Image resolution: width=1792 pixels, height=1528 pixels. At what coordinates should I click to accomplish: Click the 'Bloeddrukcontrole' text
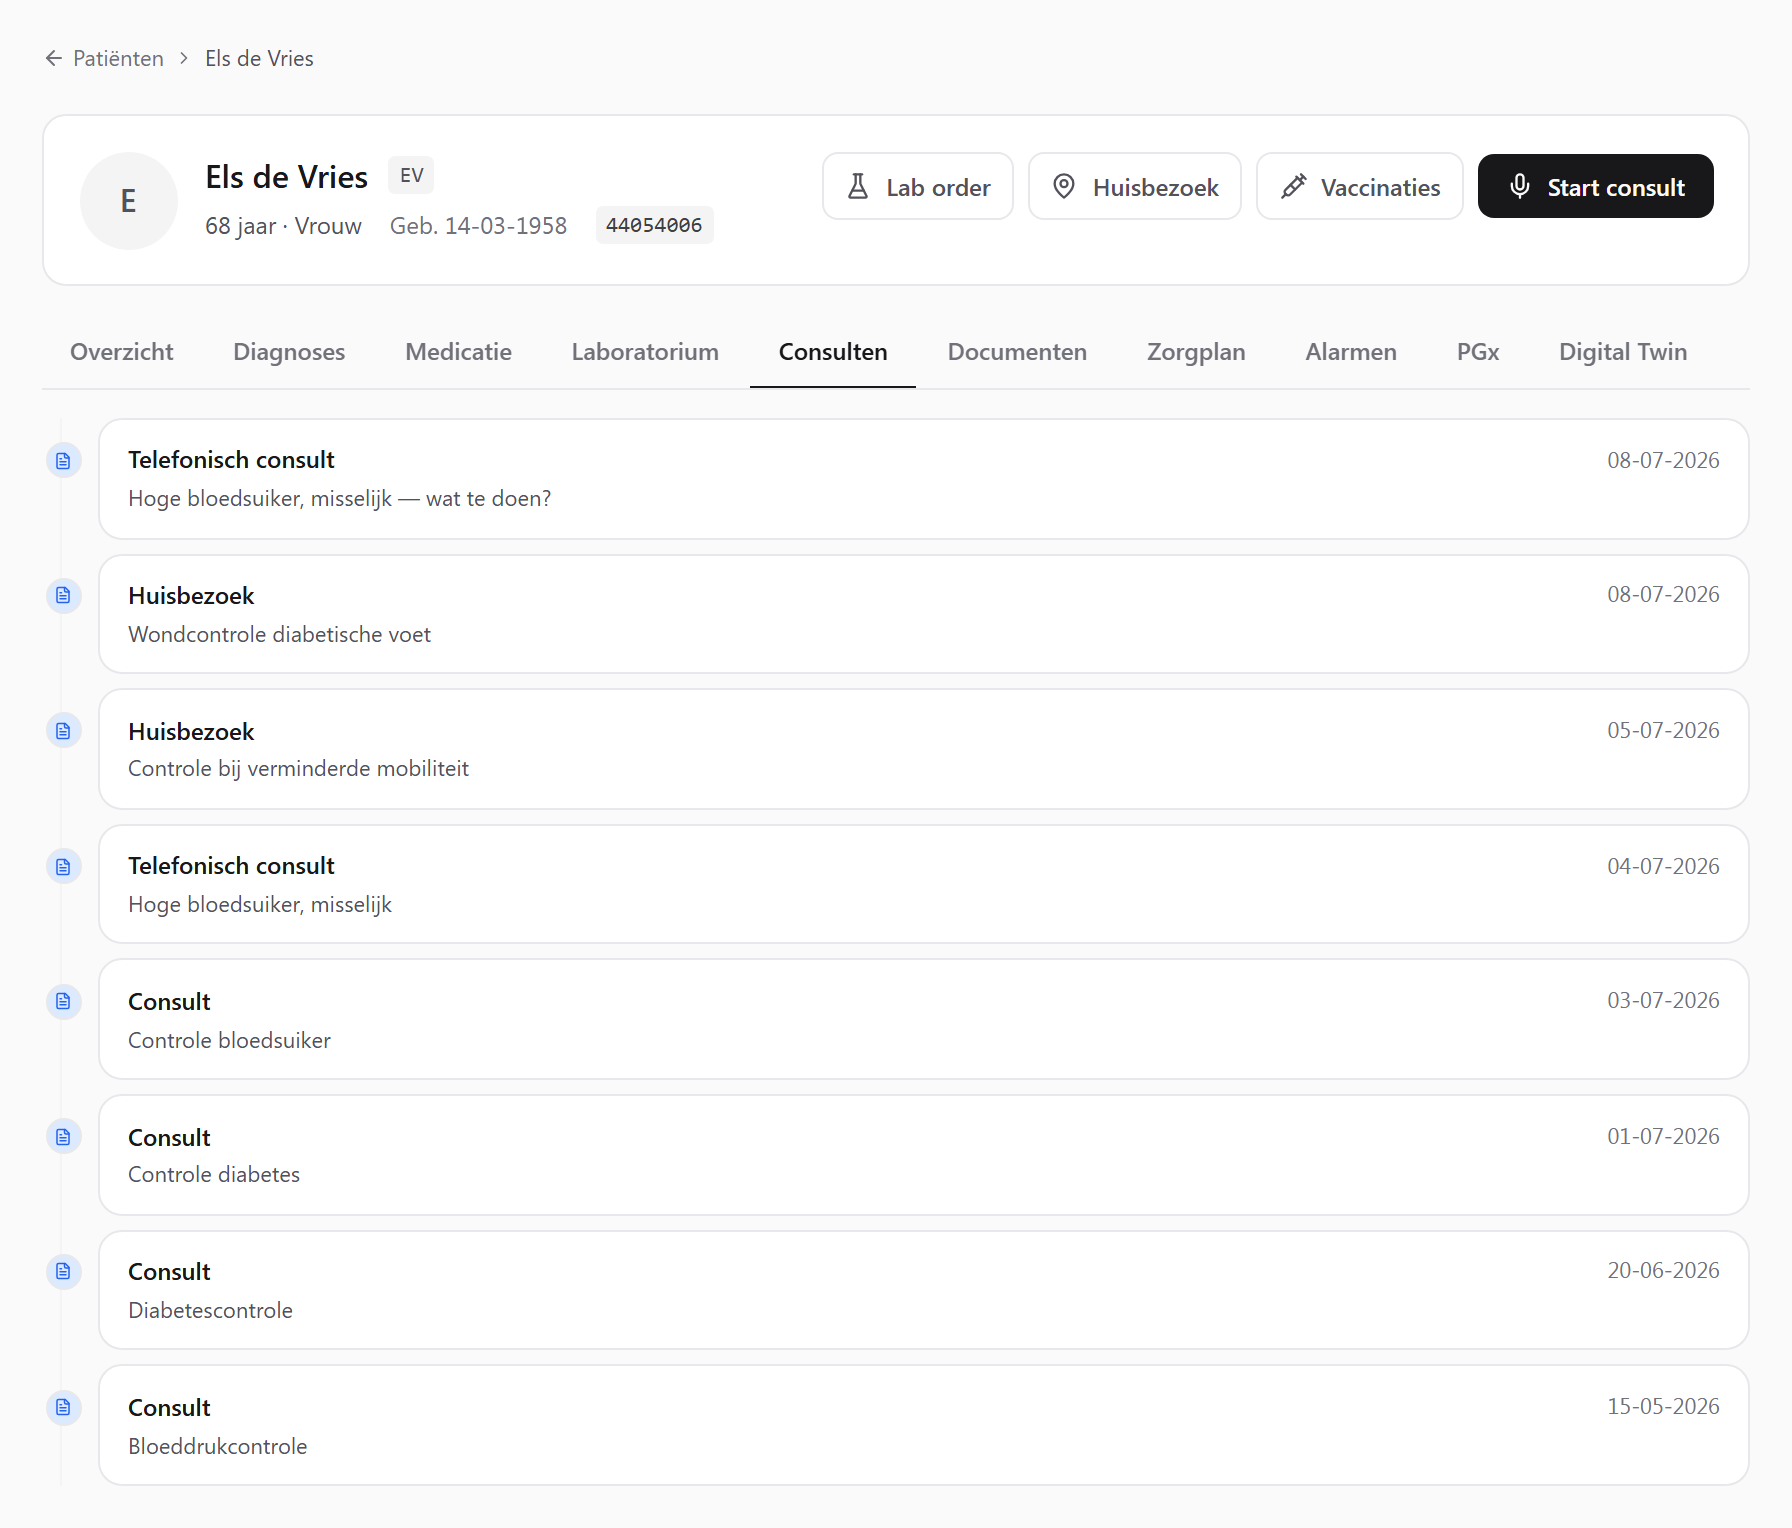pos(217,1446)
